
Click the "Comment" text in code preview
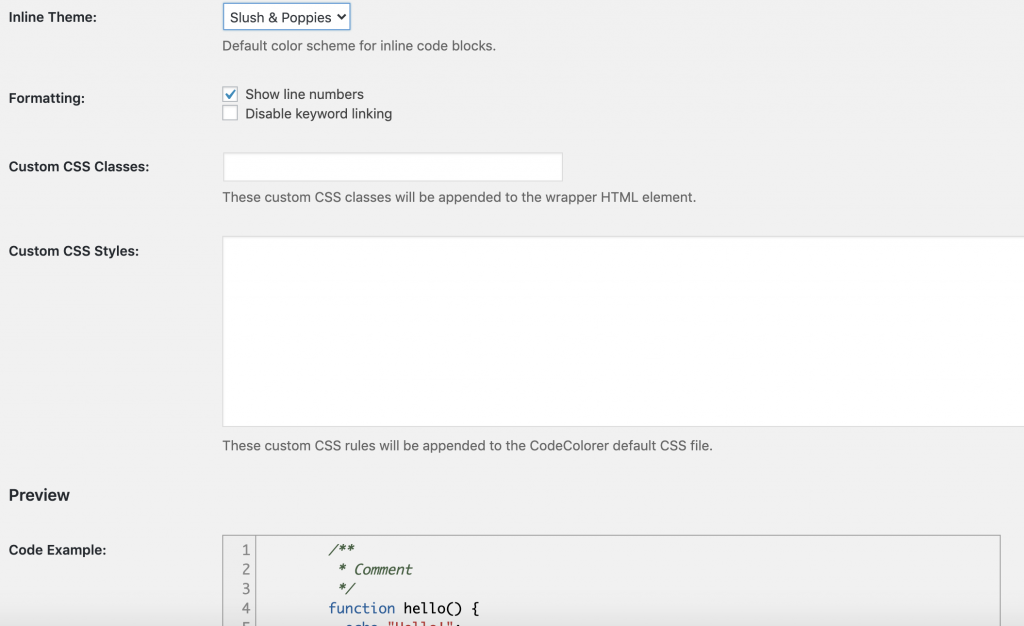383,569
